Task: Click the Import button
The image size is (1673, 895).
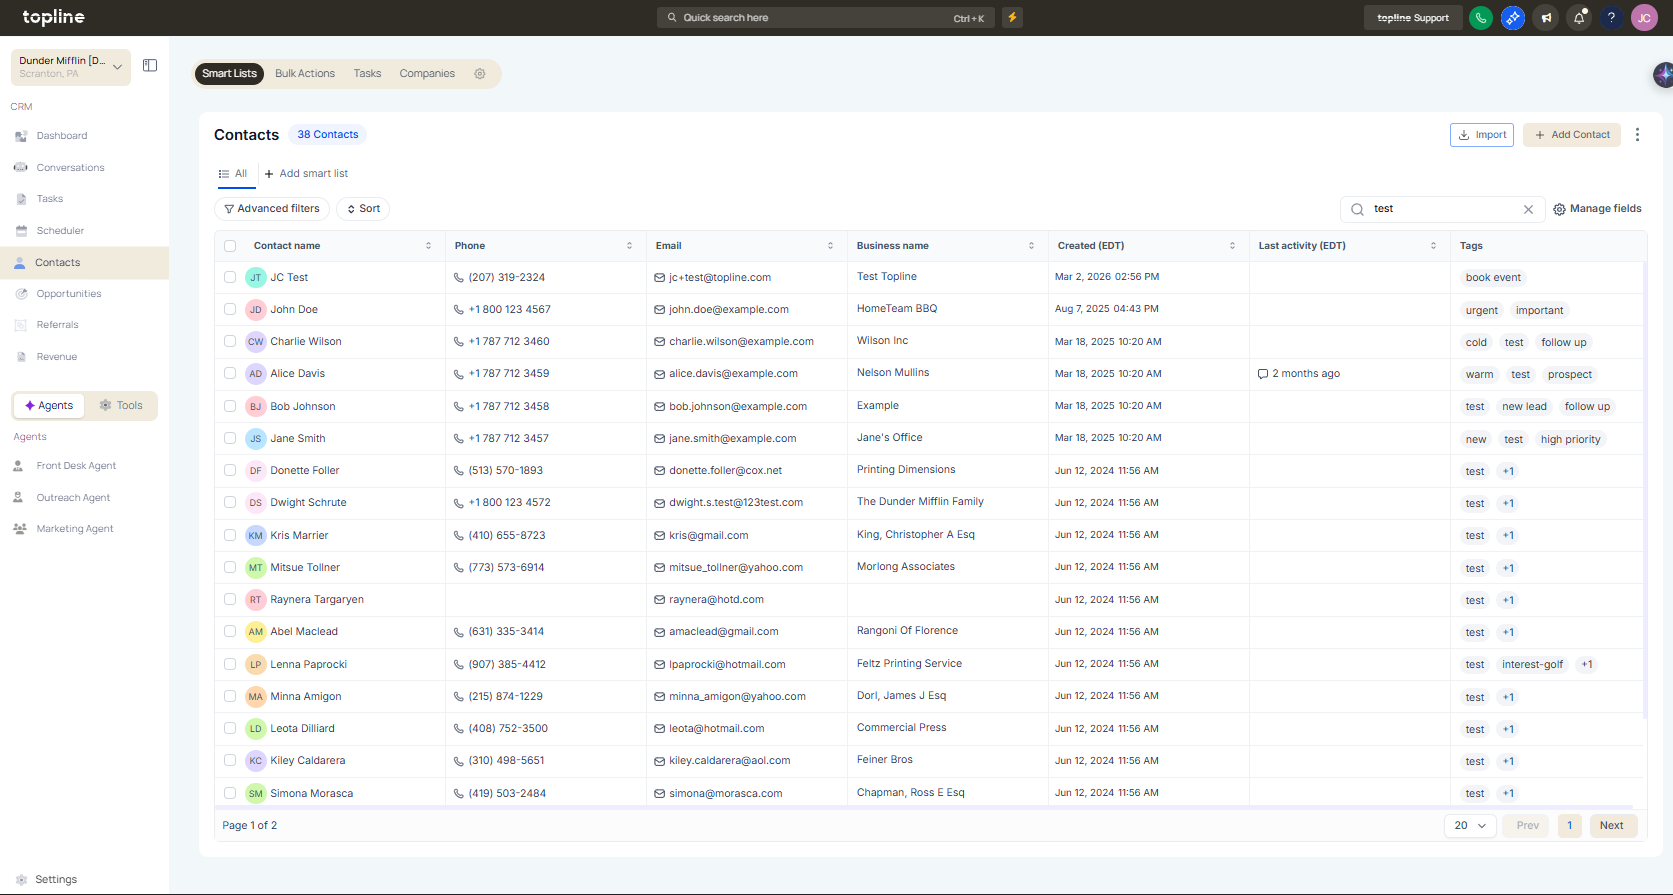Action: (1482, 135)
